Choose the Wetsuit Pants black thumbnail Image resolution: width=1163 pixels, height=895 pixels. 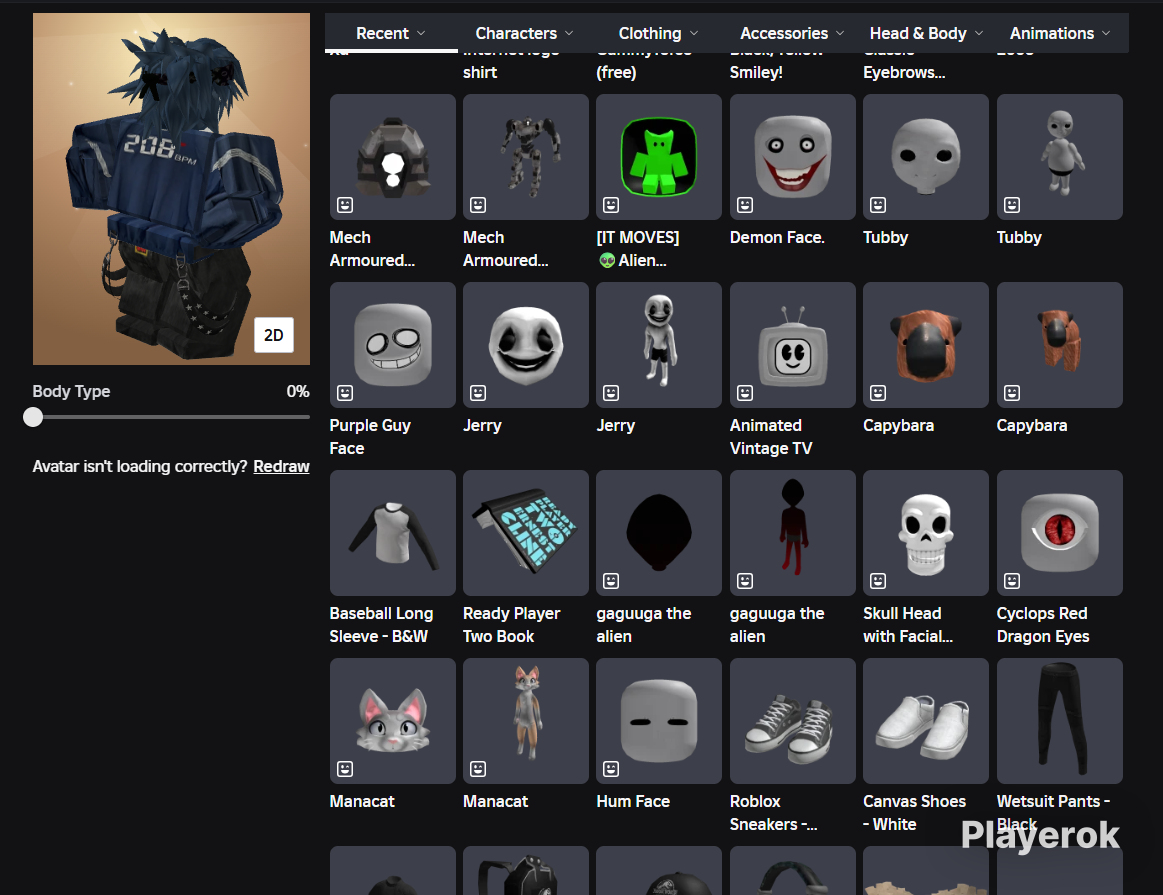coord(1059,721)
